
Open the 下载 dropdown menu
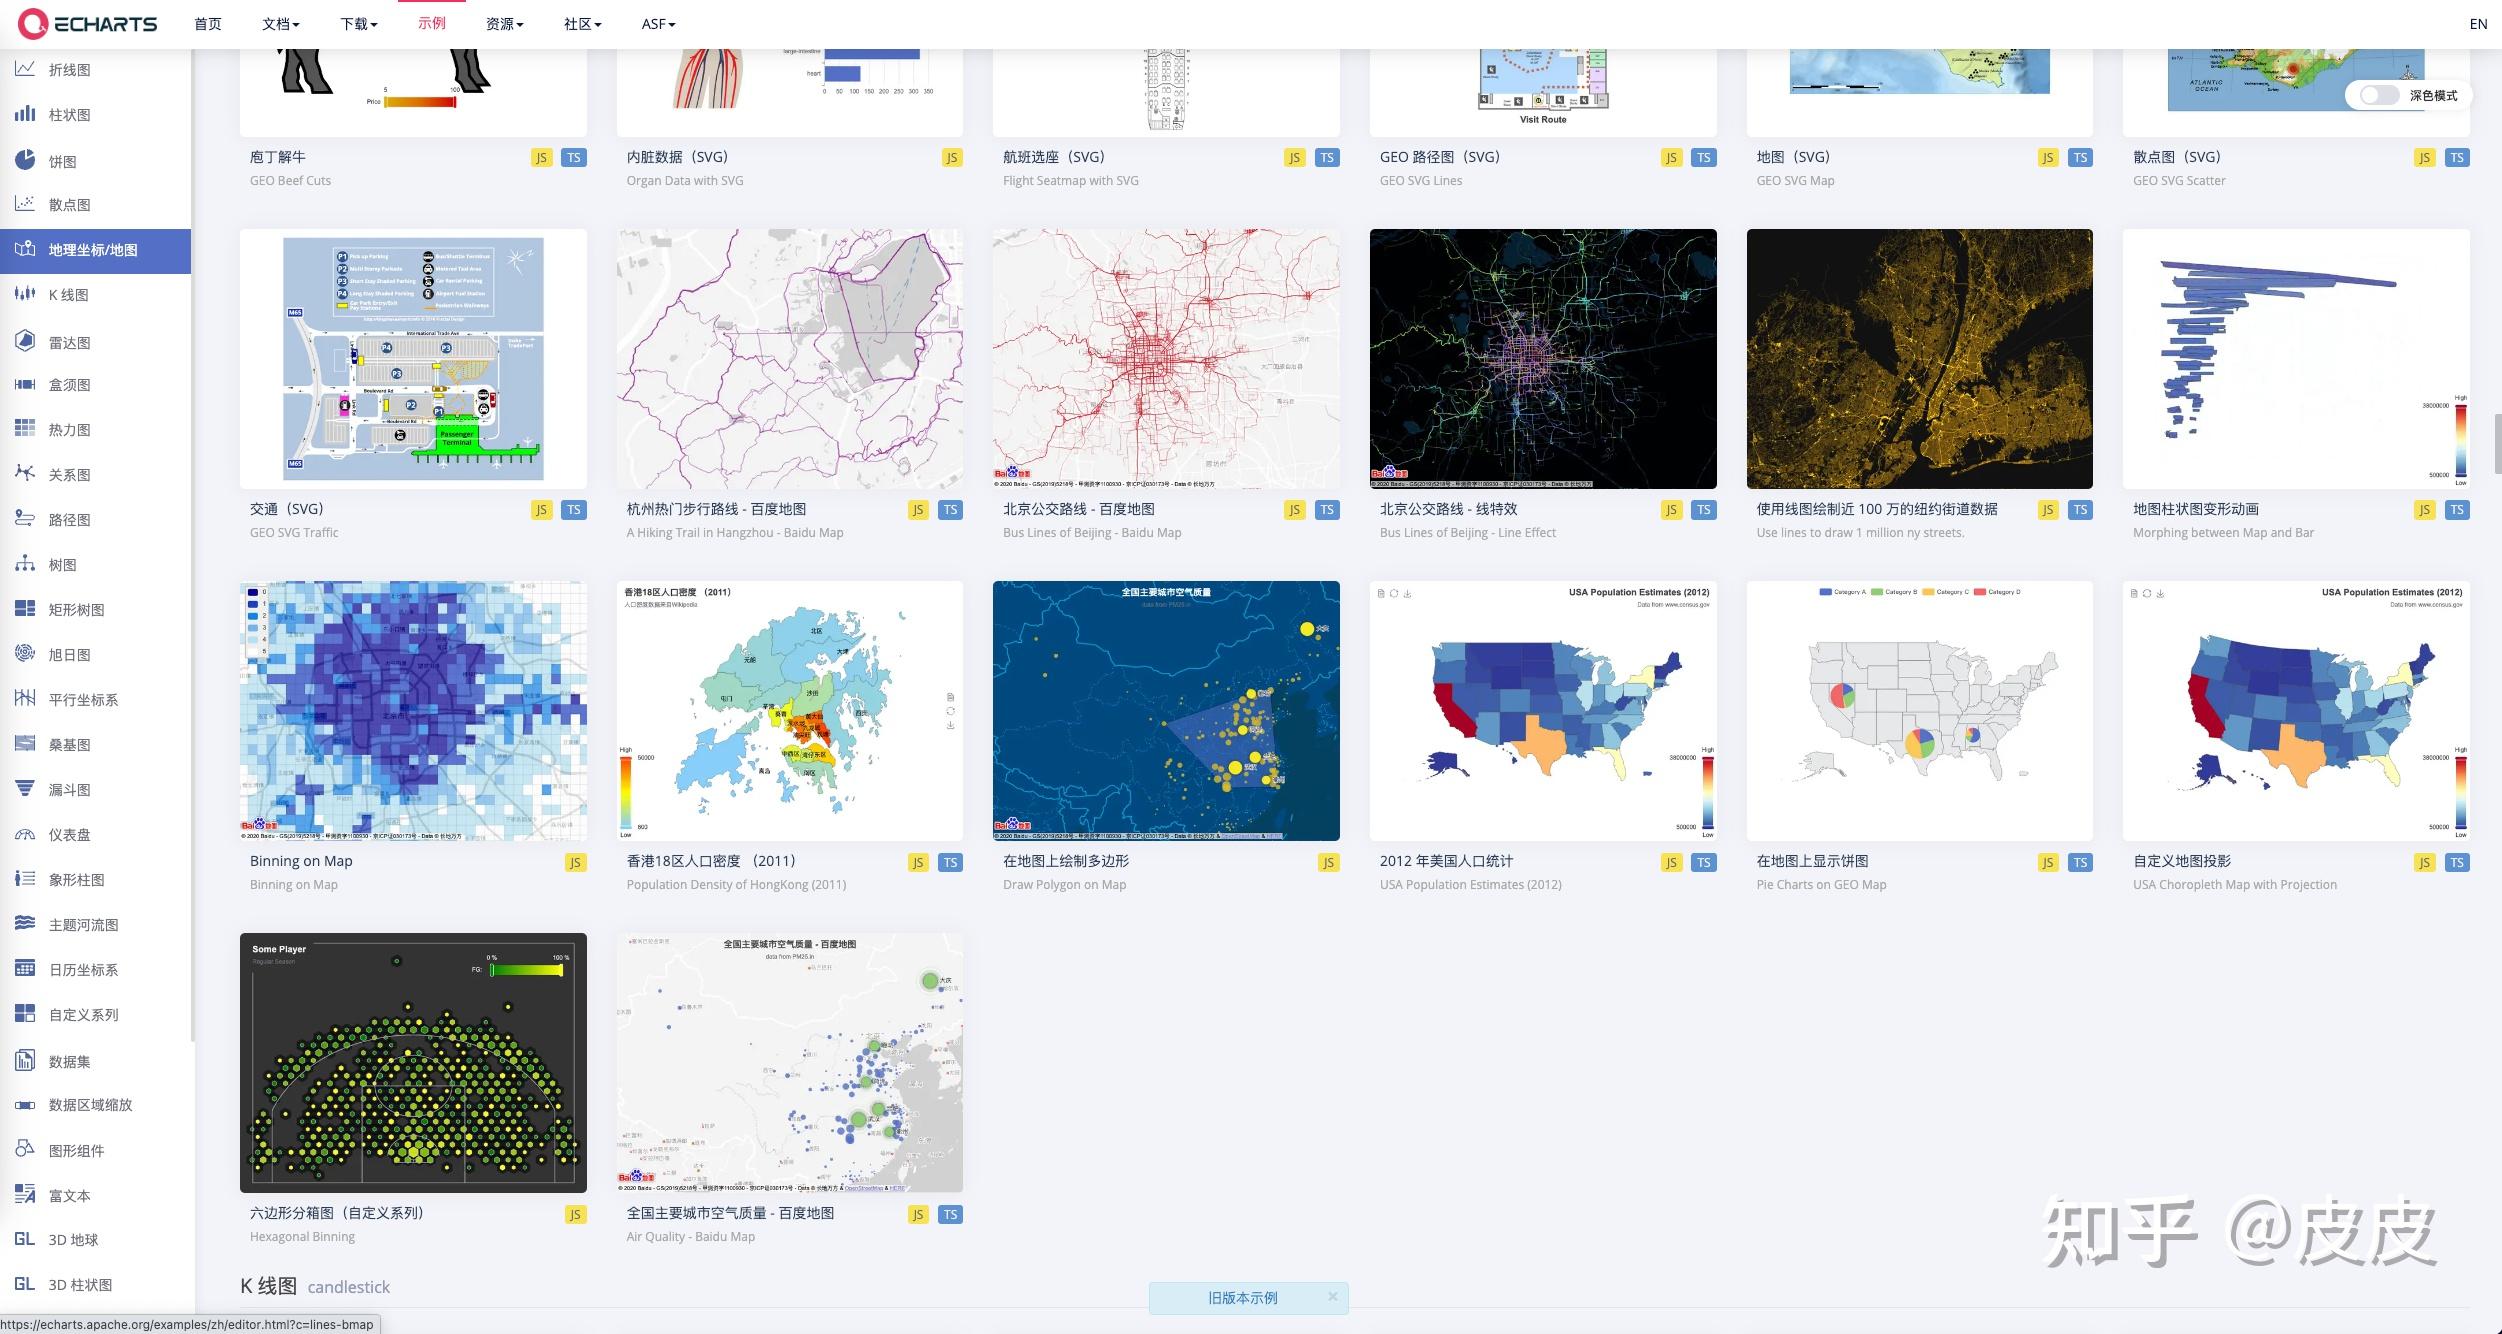pyautogui.click(x=357, y=23)
